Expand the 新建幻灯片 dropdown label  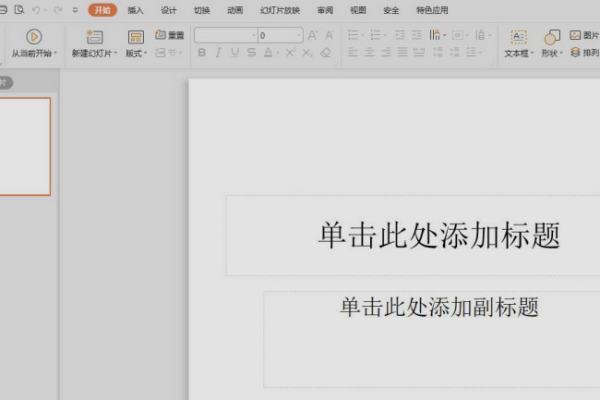click(94, 53)
